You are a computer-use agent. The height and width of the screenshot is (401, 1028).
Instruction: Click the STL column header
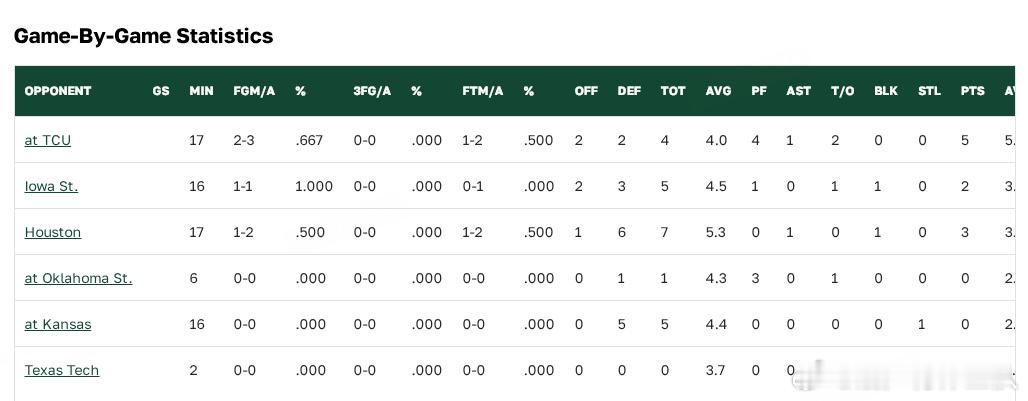(x=929, y=91)
